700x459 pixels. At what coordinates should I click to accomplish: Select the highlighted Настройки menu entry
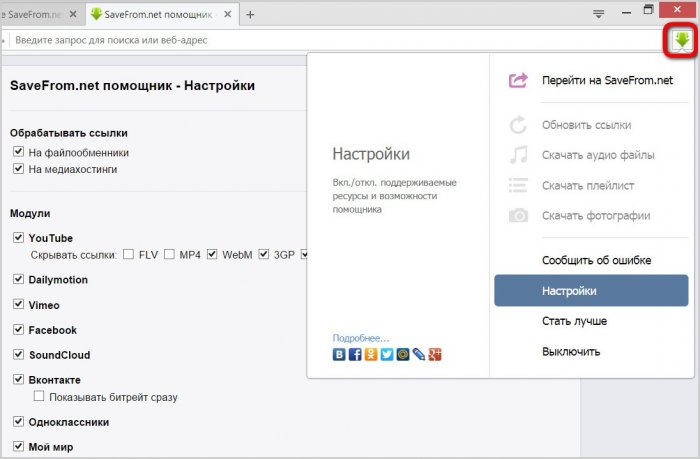[x=591, y=291]
